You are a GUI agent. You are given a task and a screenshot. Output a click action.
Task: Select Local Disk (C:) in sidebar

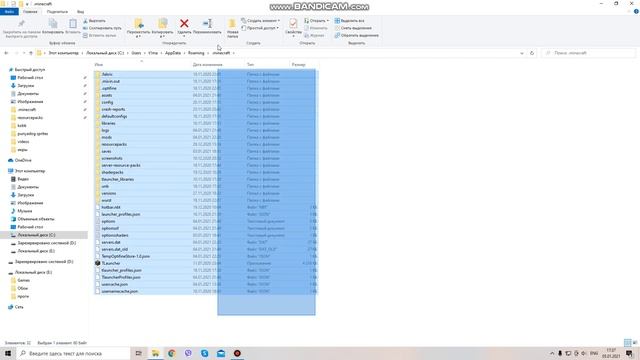[44, 235]
